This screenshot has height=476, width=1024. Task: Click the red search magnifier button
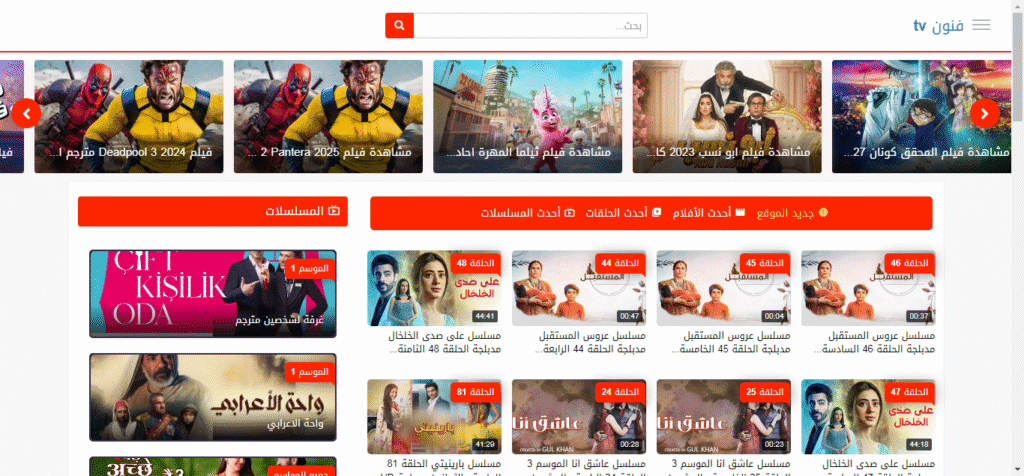pyautogui.click(x=400, y=25)
